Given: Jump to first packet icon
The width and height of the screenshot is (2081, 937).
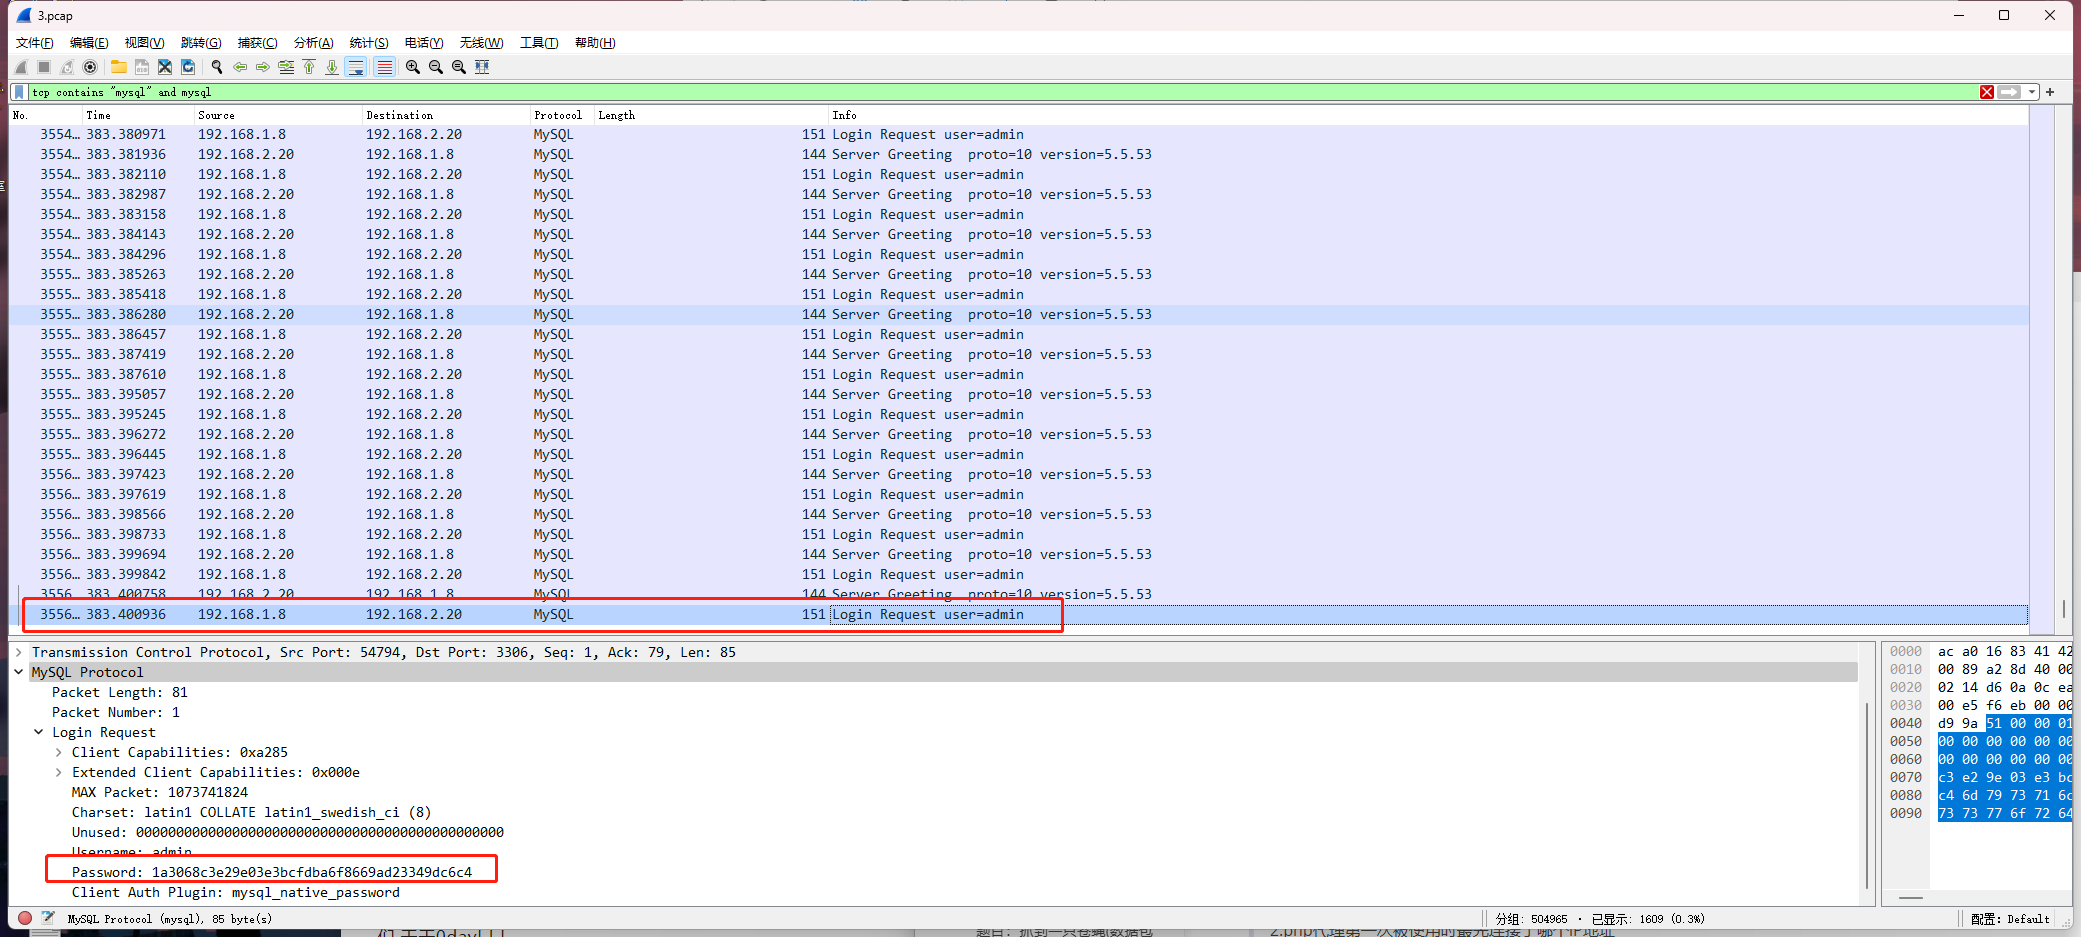Looking at the screenshot, I should point(309,67).
